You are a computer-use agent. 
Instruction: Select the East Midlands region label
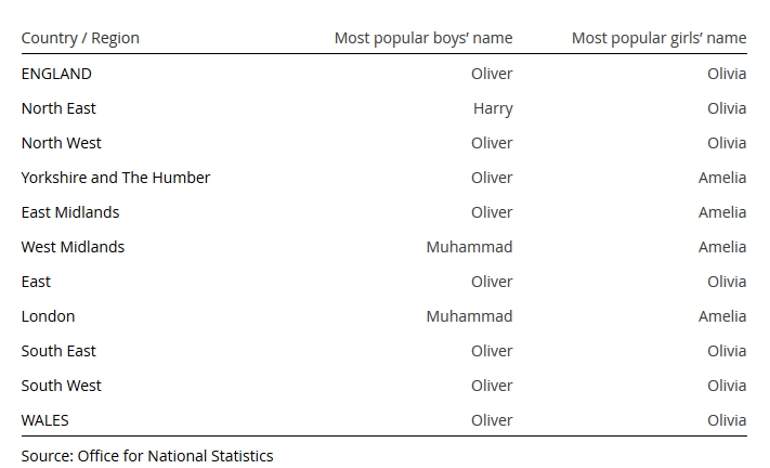coord(70,212)
